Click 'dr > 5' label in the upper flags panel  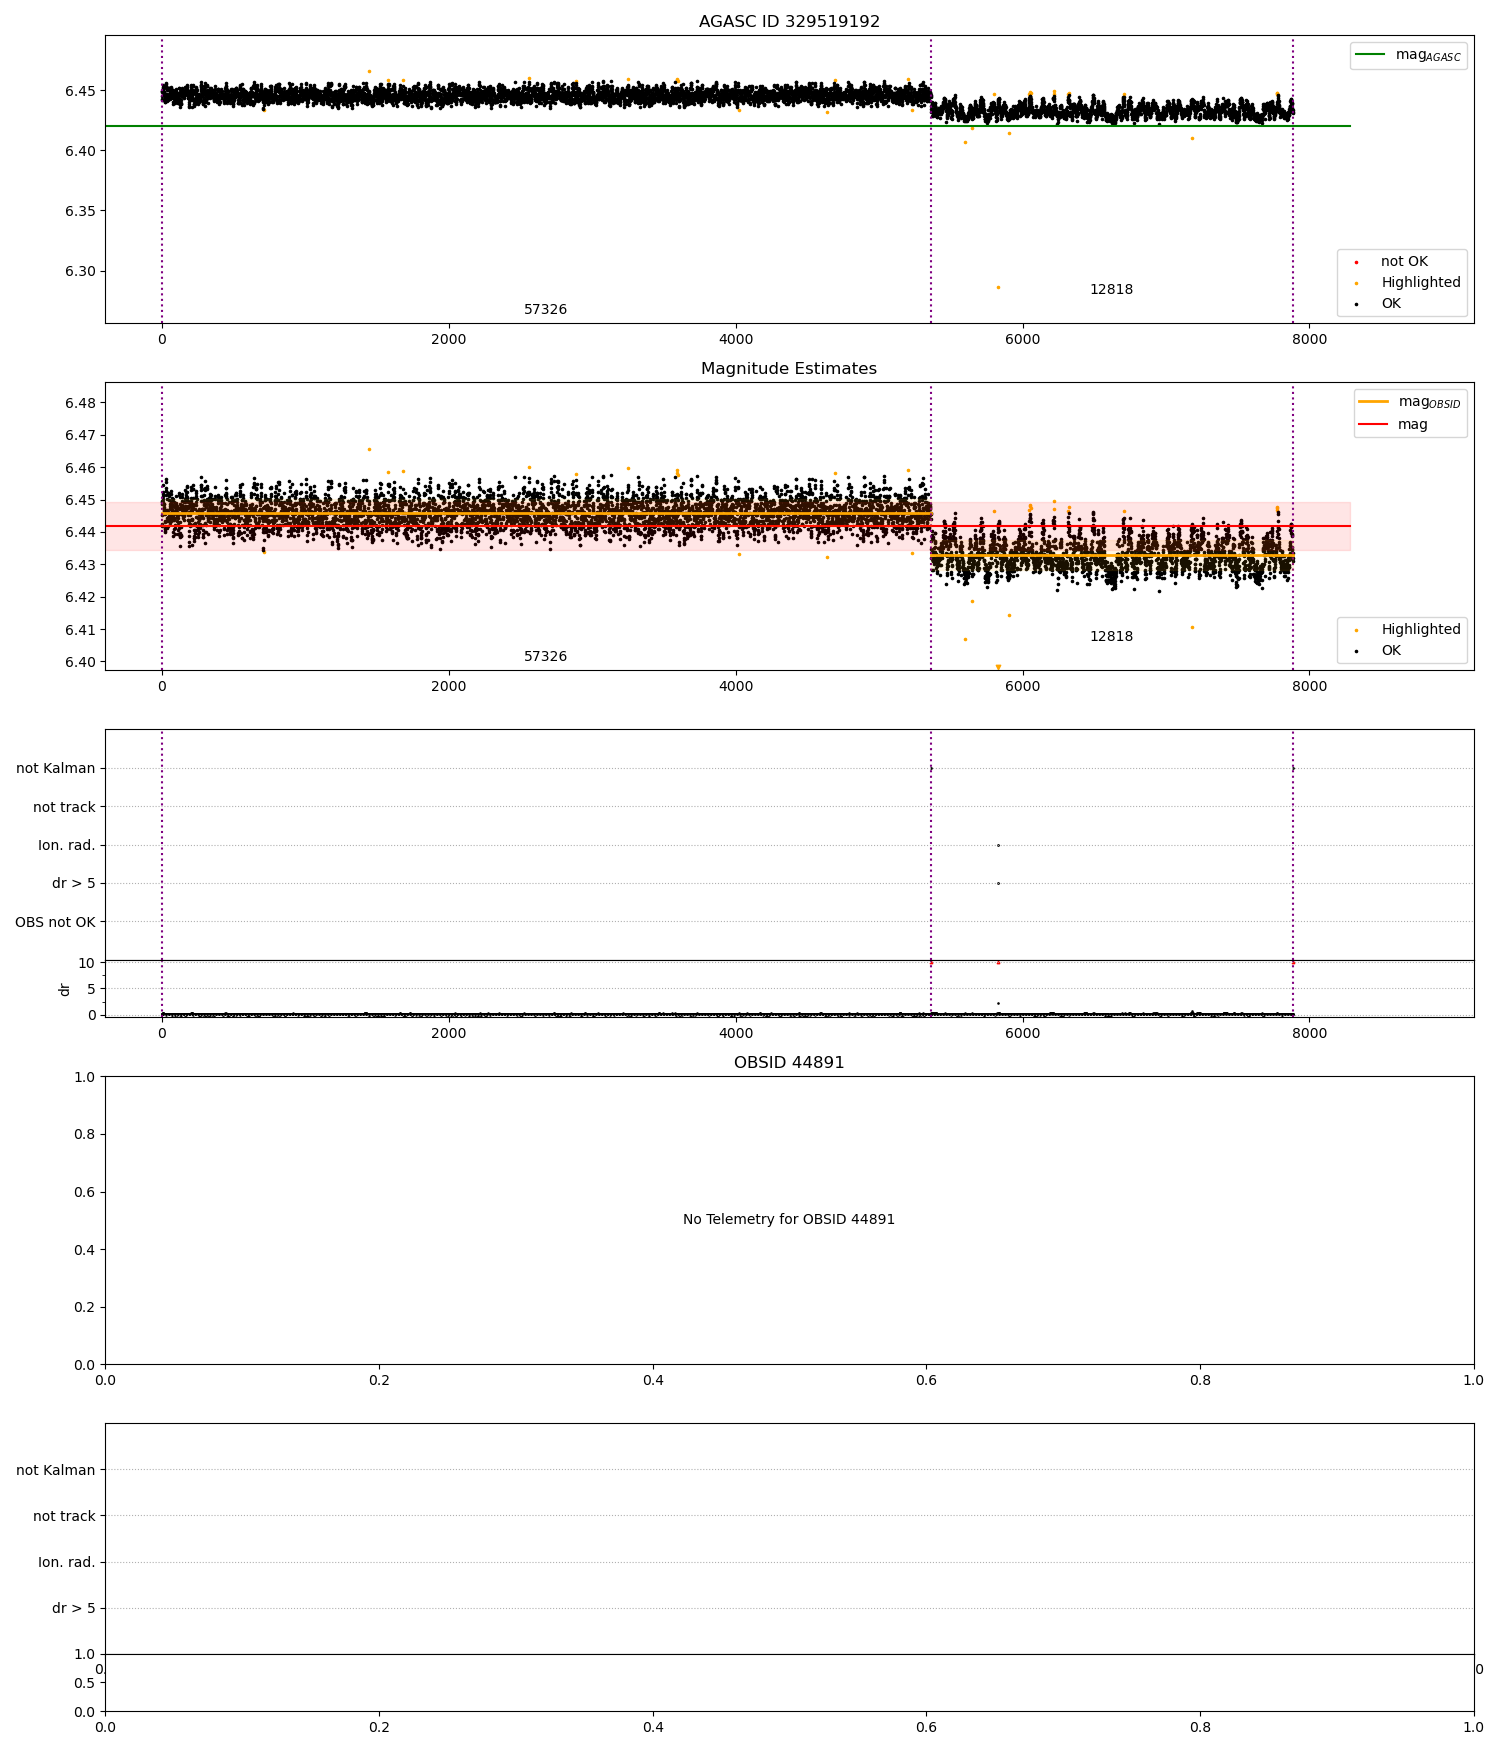[74, 884]
